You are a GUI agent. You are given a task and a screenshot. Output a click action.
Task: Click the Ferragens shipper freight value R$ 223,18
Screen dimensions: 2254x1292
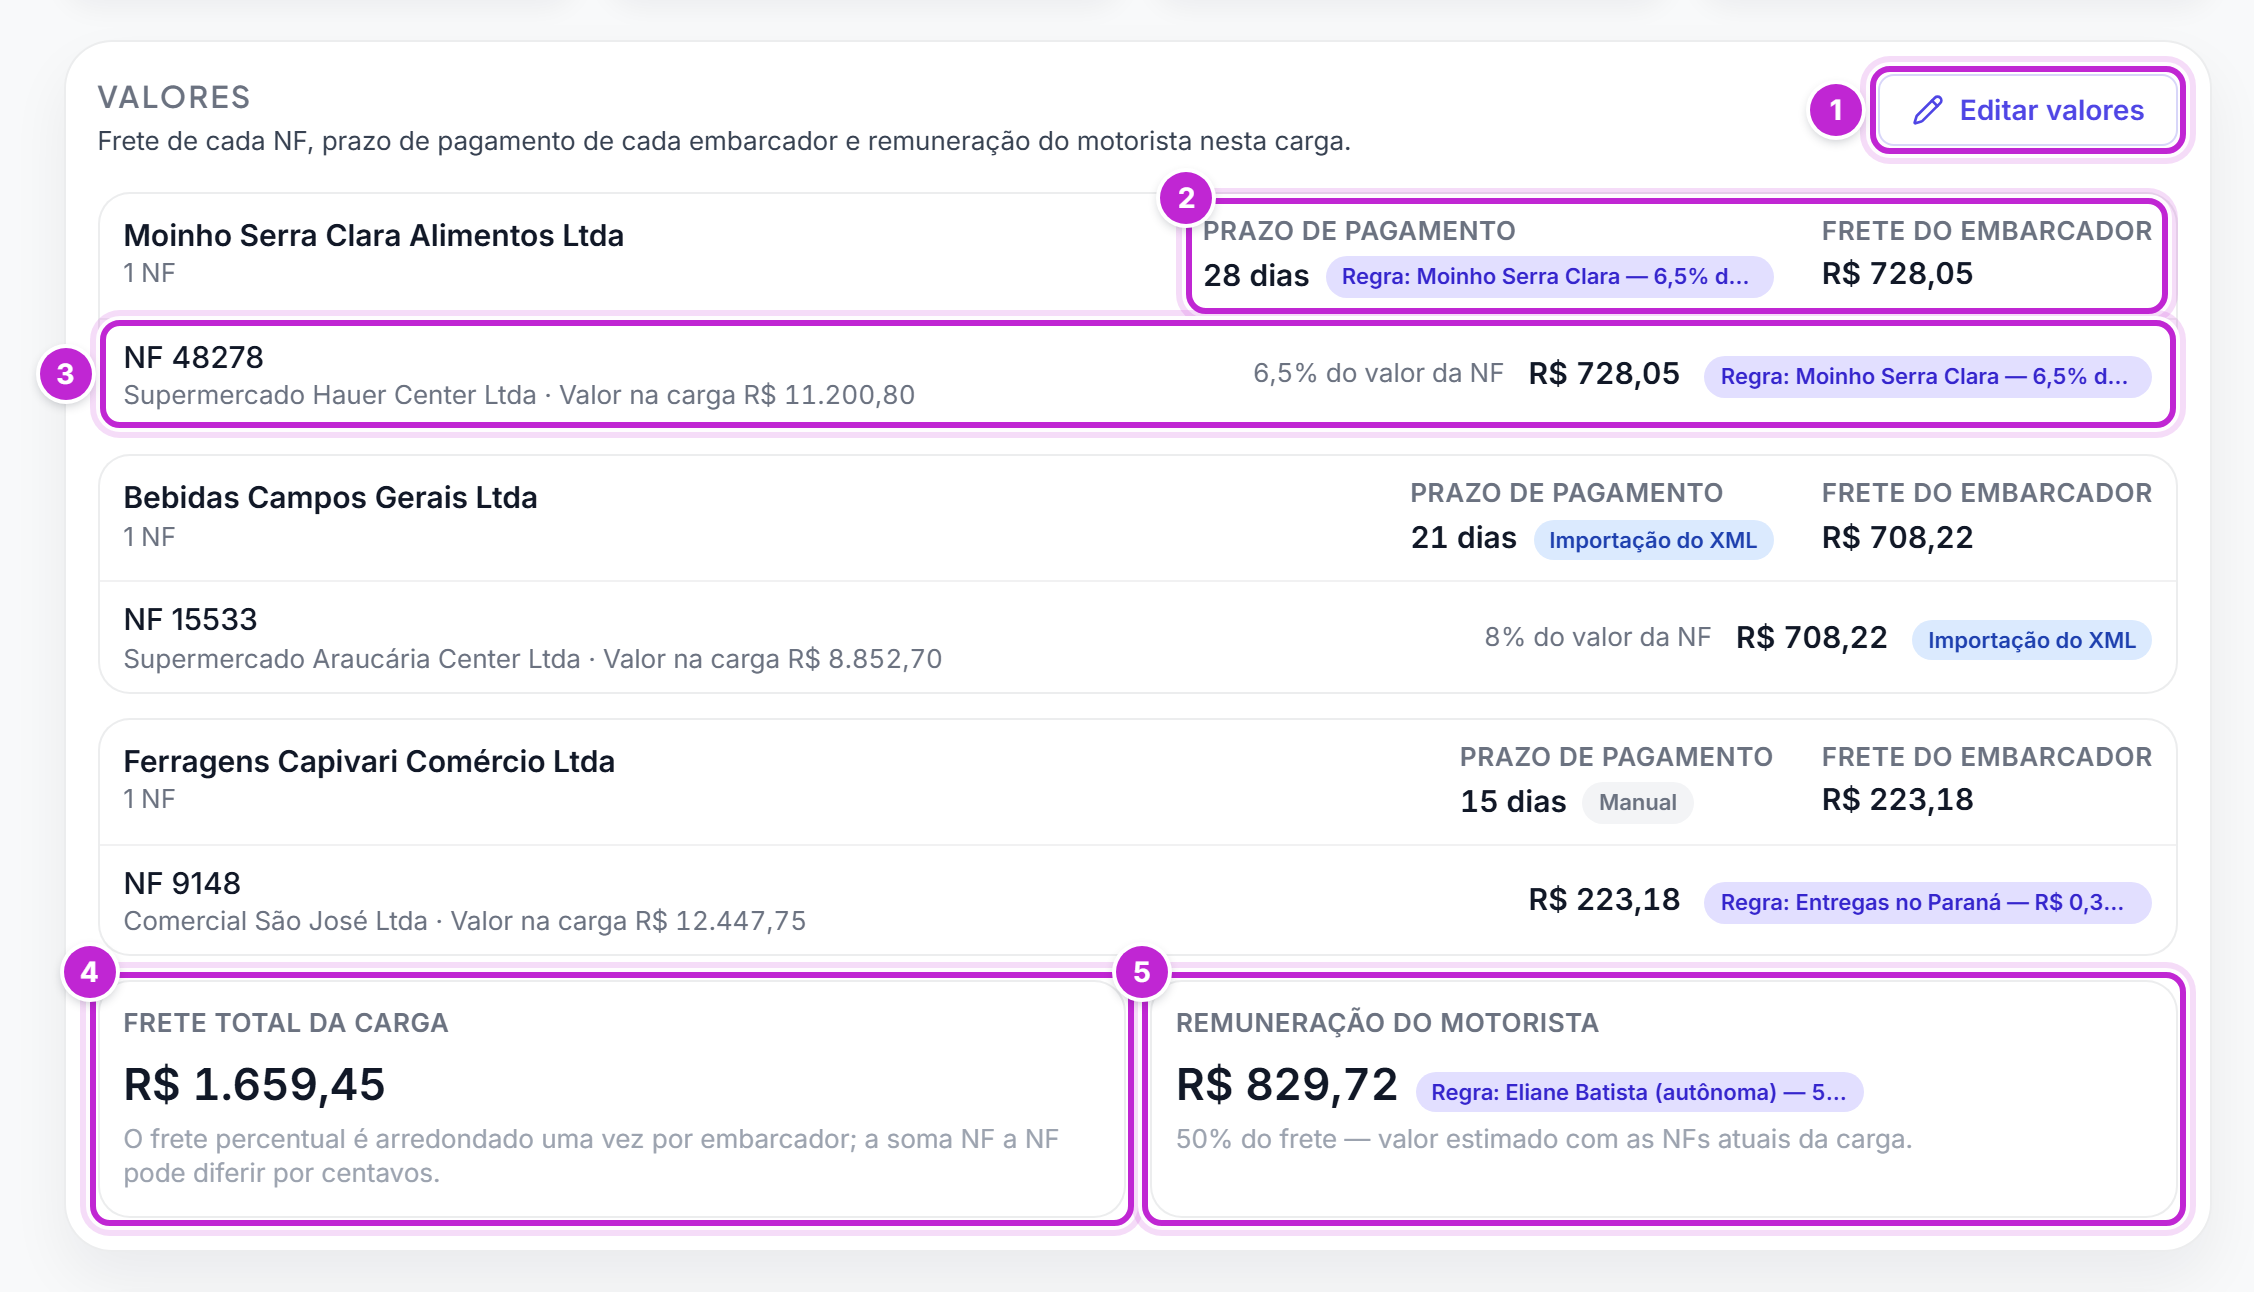1897,799
